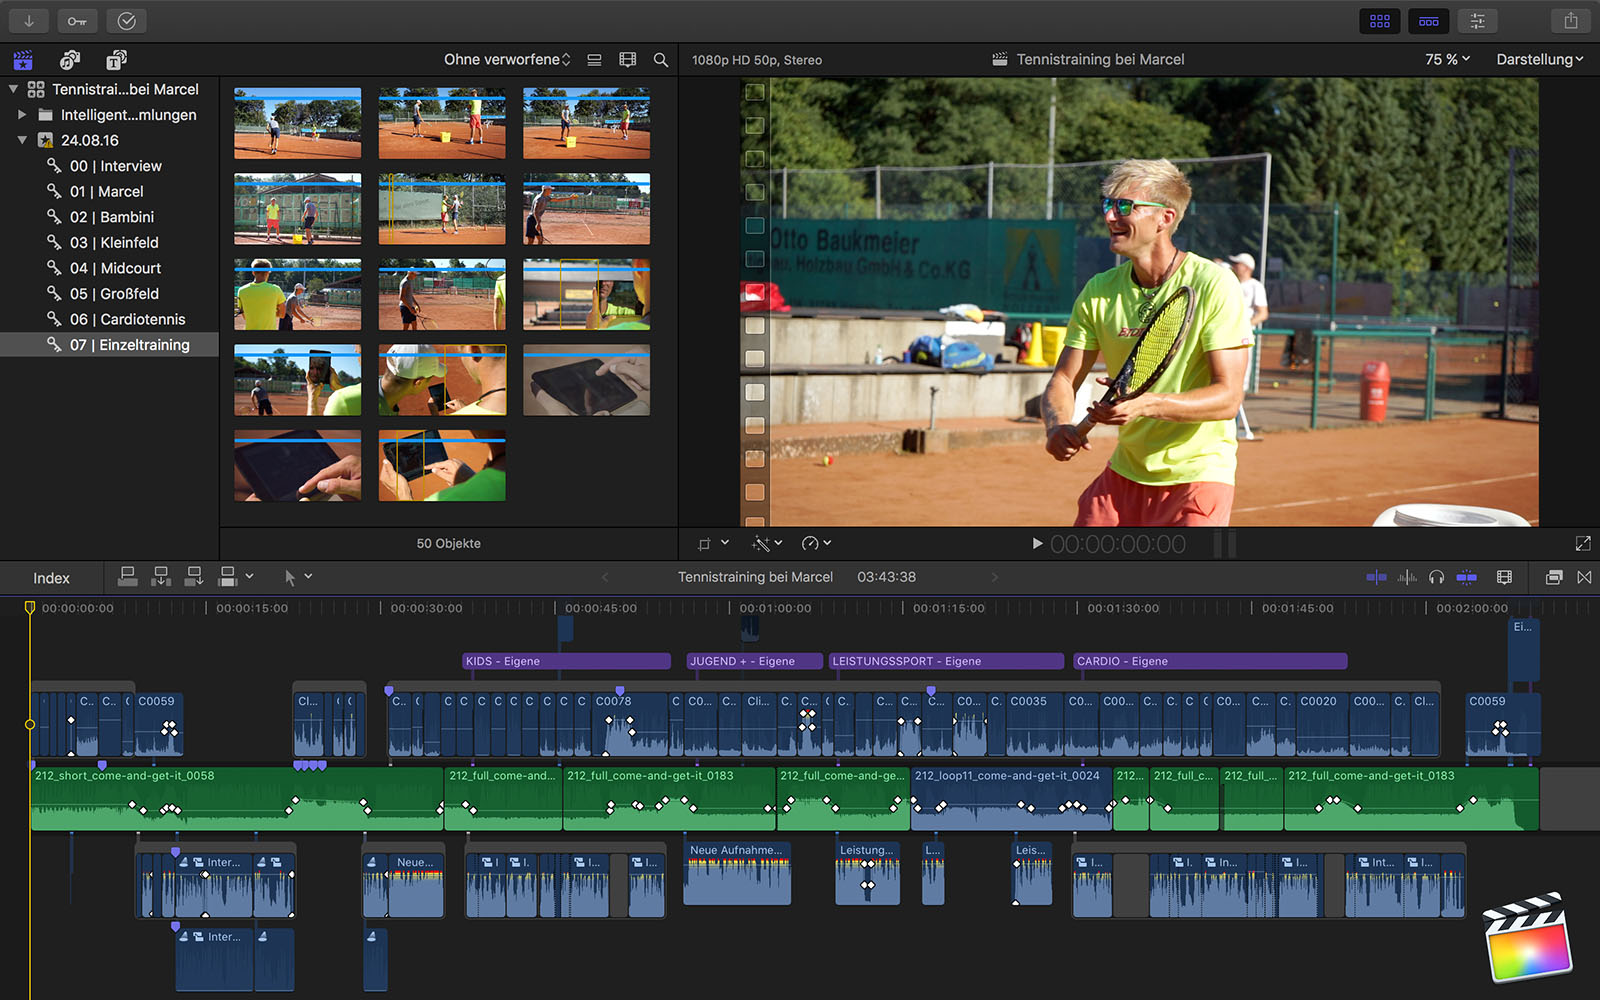Click the 00:00:45:00 mark on timeline ruler
1600x1000 pixels.
pyautogui.click(x=600, y=608)
